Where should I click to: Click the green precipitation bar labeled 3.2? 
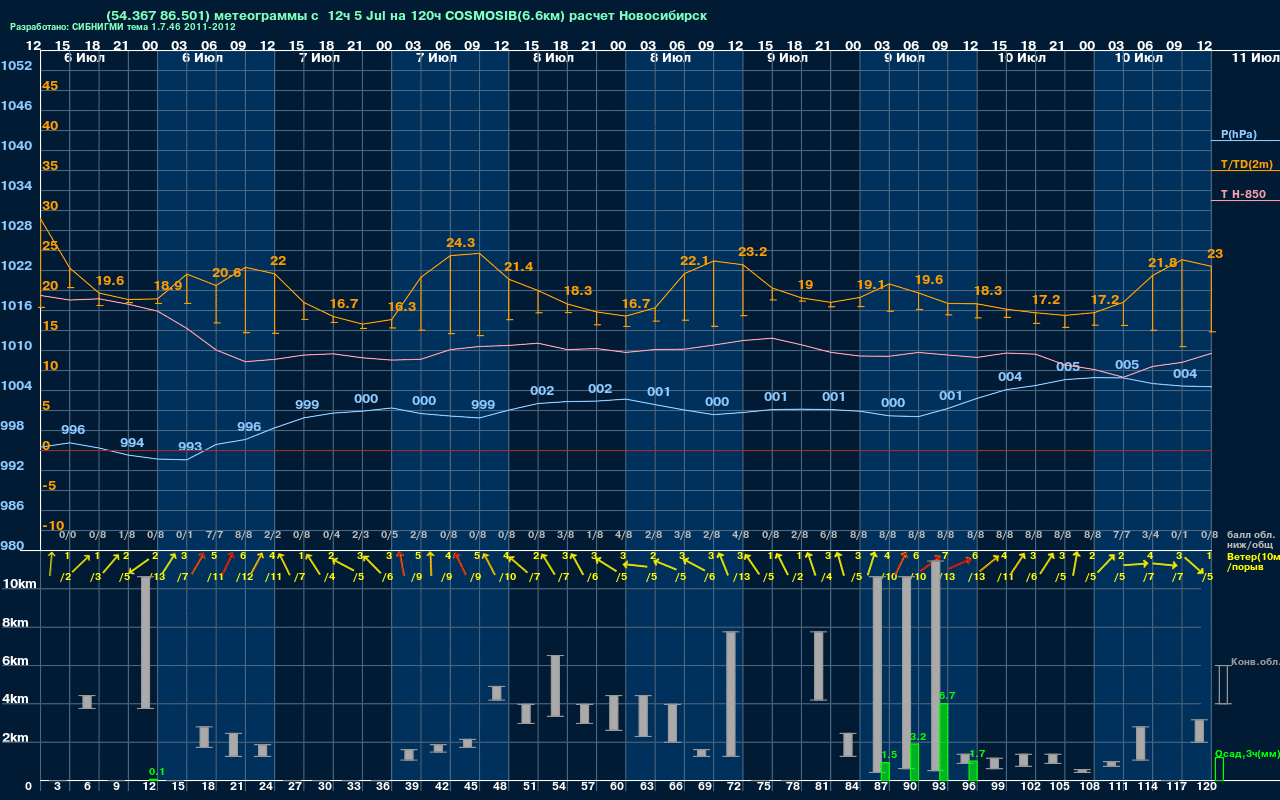tap(915, 762)
